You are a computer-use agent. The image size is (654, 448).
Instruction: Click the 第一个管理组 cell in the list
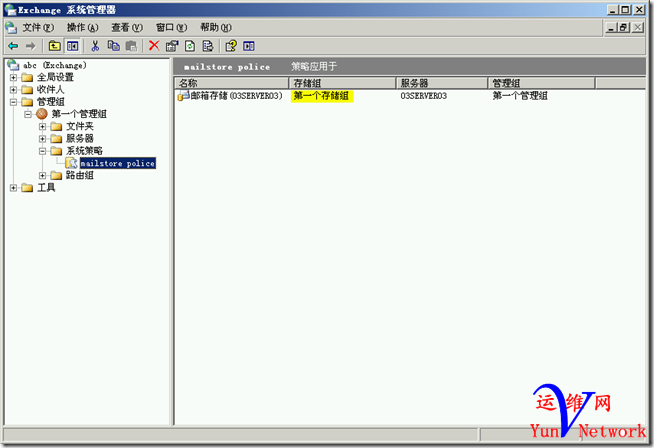(520, 96)
